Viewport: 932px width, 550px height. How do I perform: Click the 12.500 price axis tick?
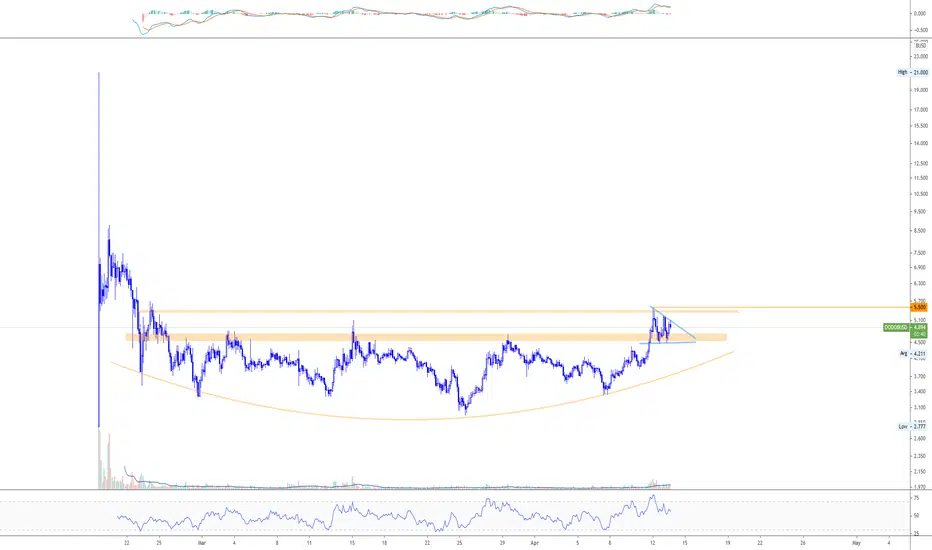point(920,164)
